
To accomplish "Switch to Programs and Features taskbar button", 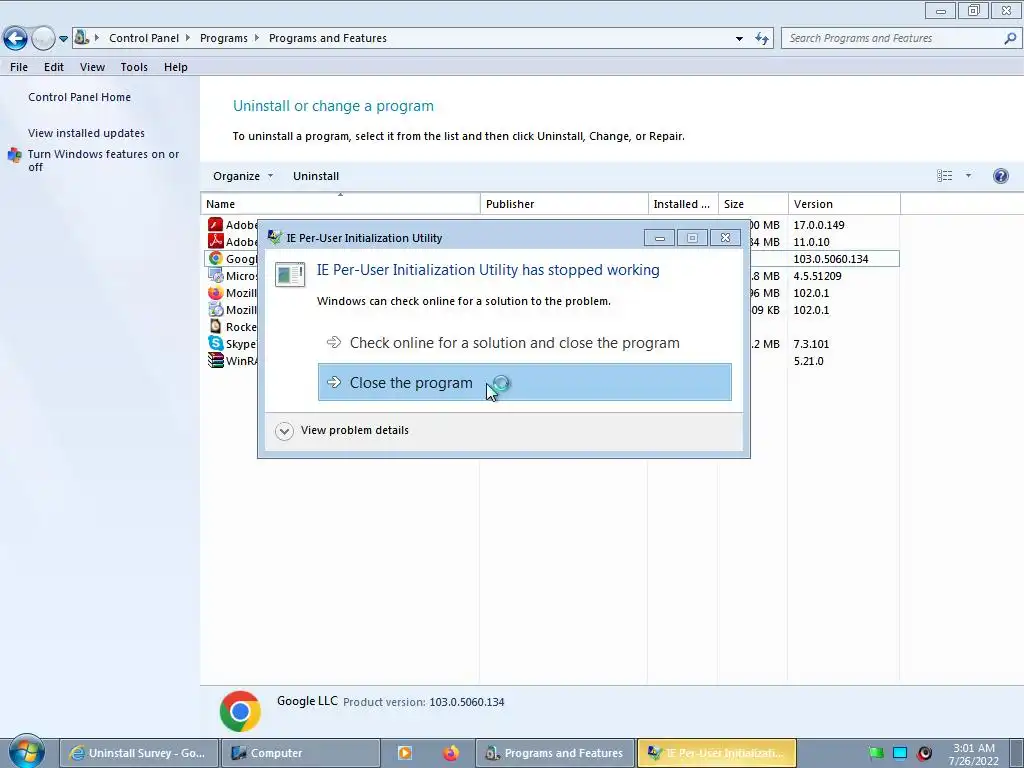I will tap(555, 753).
